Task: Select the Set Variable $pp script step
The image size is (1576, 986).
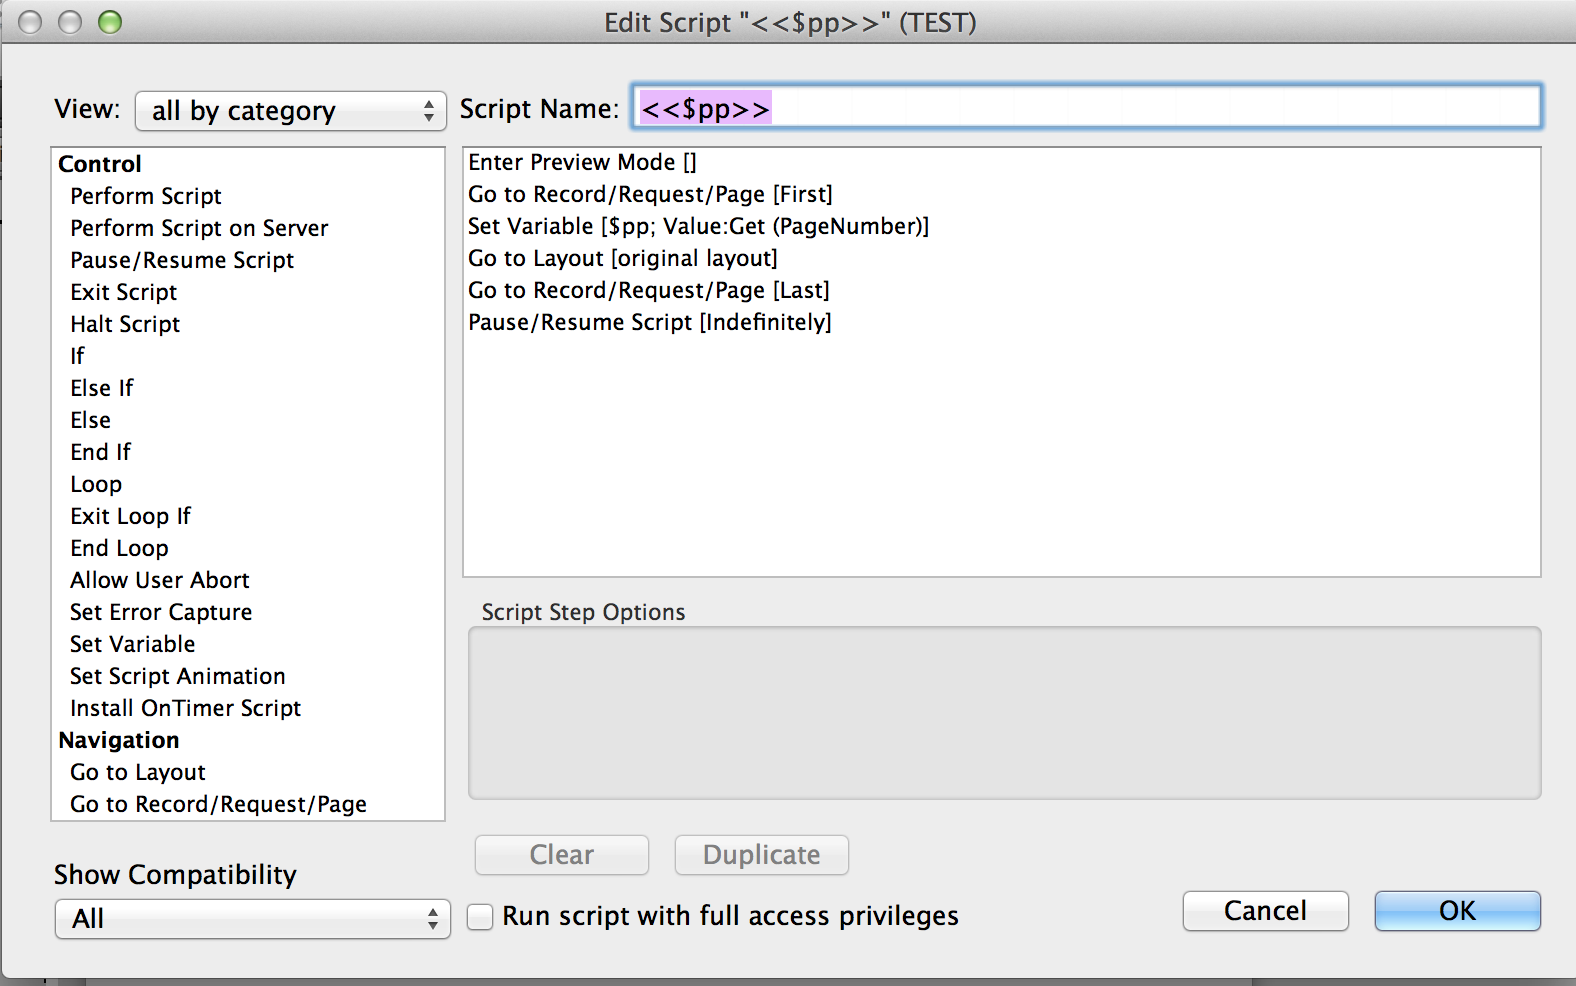Action: [x=698, y=226]
